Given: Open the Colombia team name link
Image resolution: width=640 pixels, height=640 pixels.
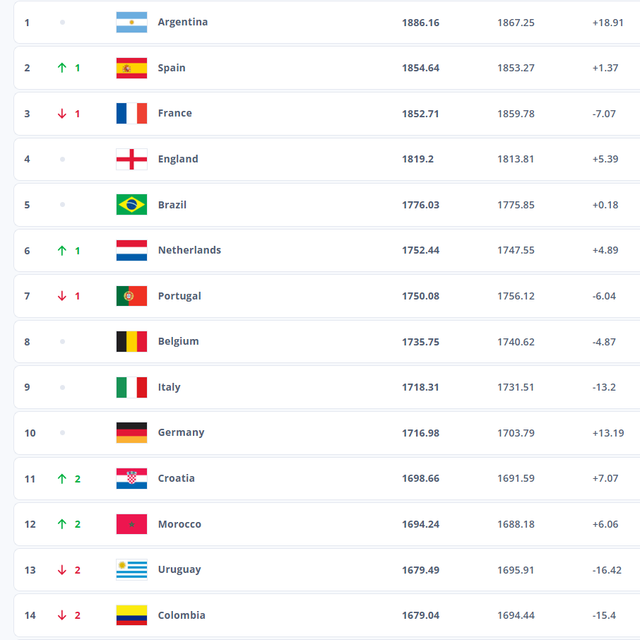Looking at the screenshot, I should point(182,615).
